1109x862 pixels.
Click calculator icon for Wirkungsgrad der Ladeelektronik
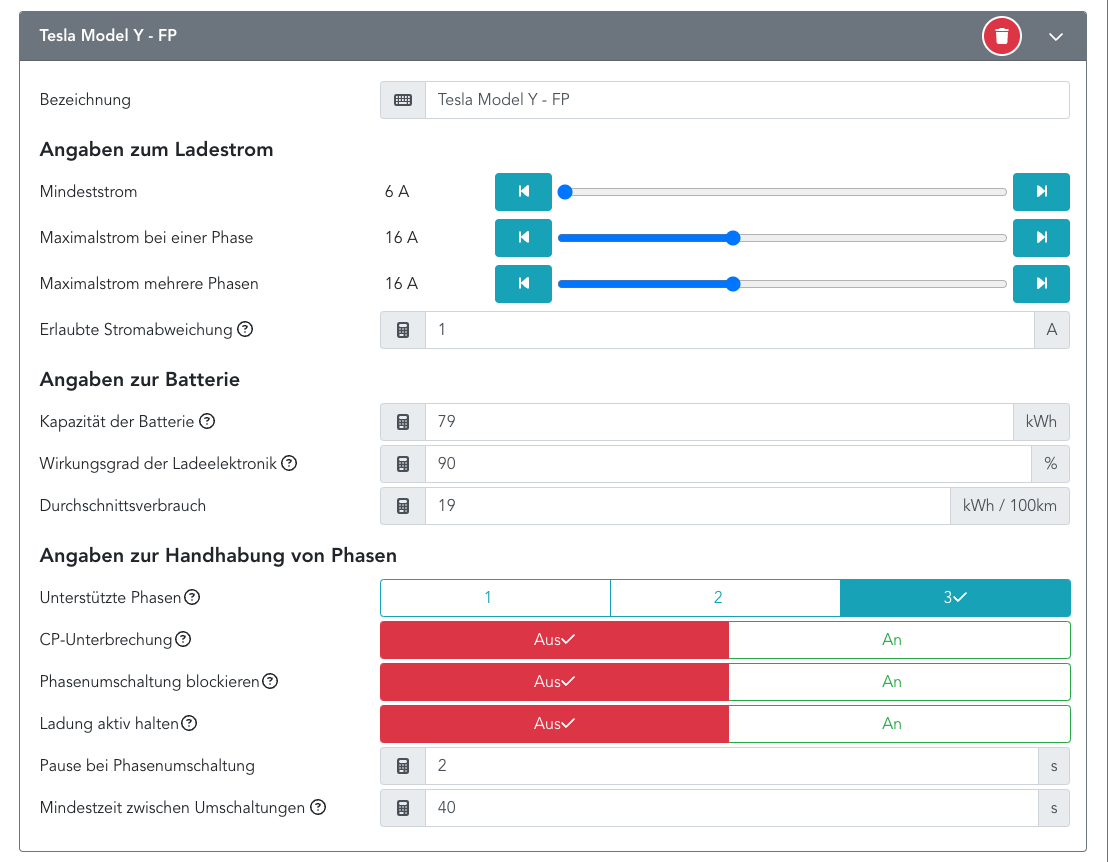[403, 464]
